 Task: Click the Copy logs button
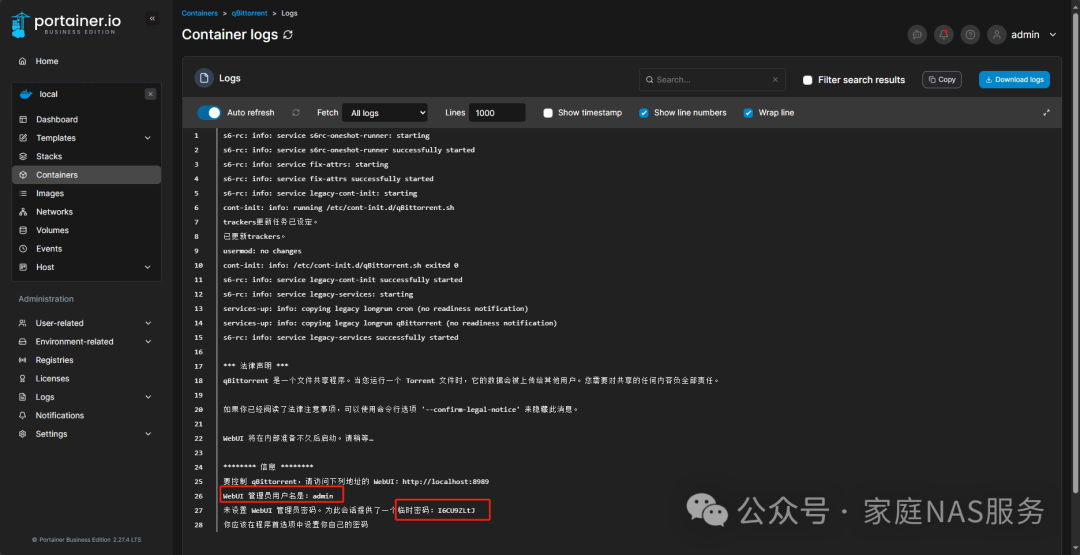(x=942, y=80)
